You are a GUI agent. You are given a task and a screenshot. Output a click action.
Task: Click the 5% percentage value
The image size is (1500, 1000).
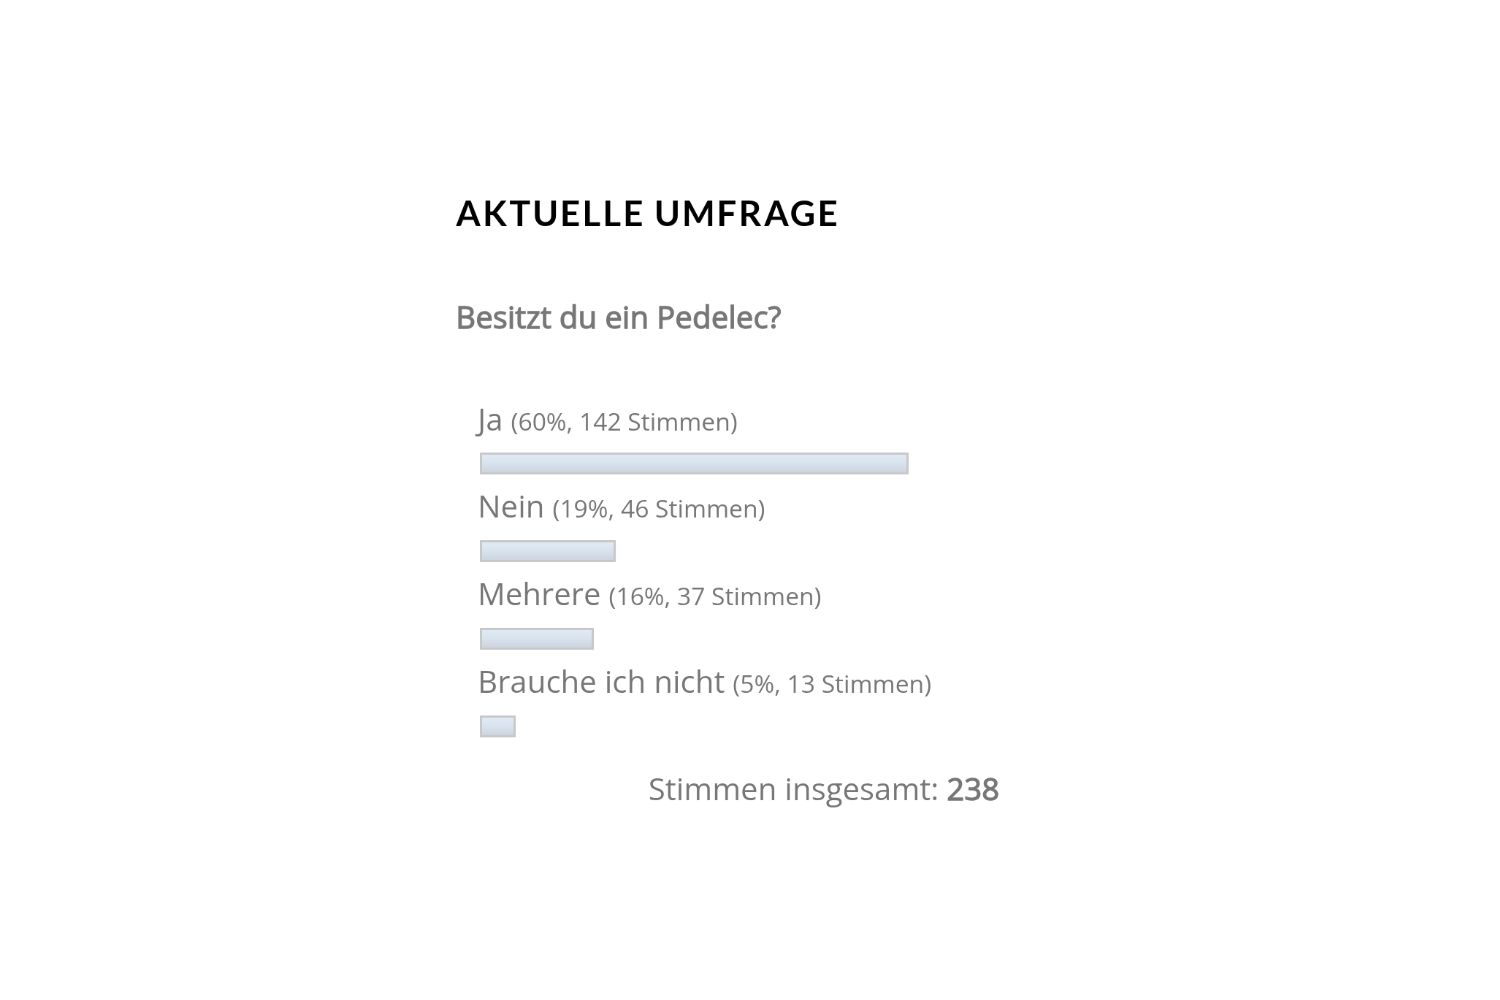click(759, 685)
